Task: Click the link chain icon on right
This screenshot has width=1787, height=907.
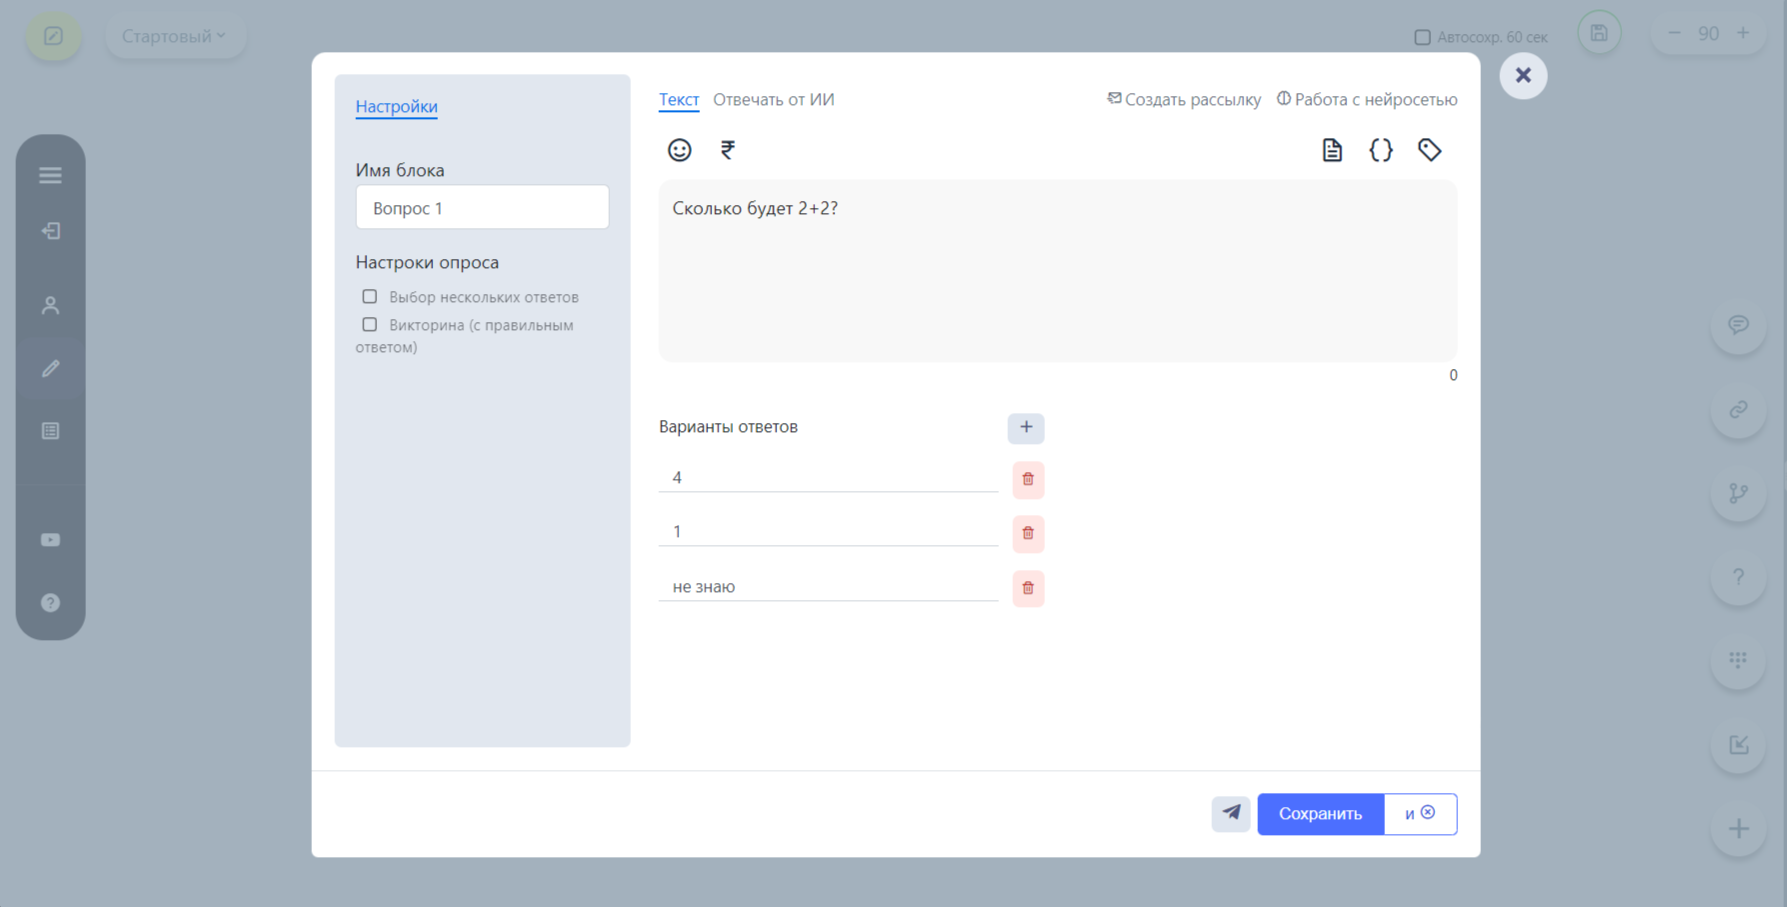Action: point(1739,409)
